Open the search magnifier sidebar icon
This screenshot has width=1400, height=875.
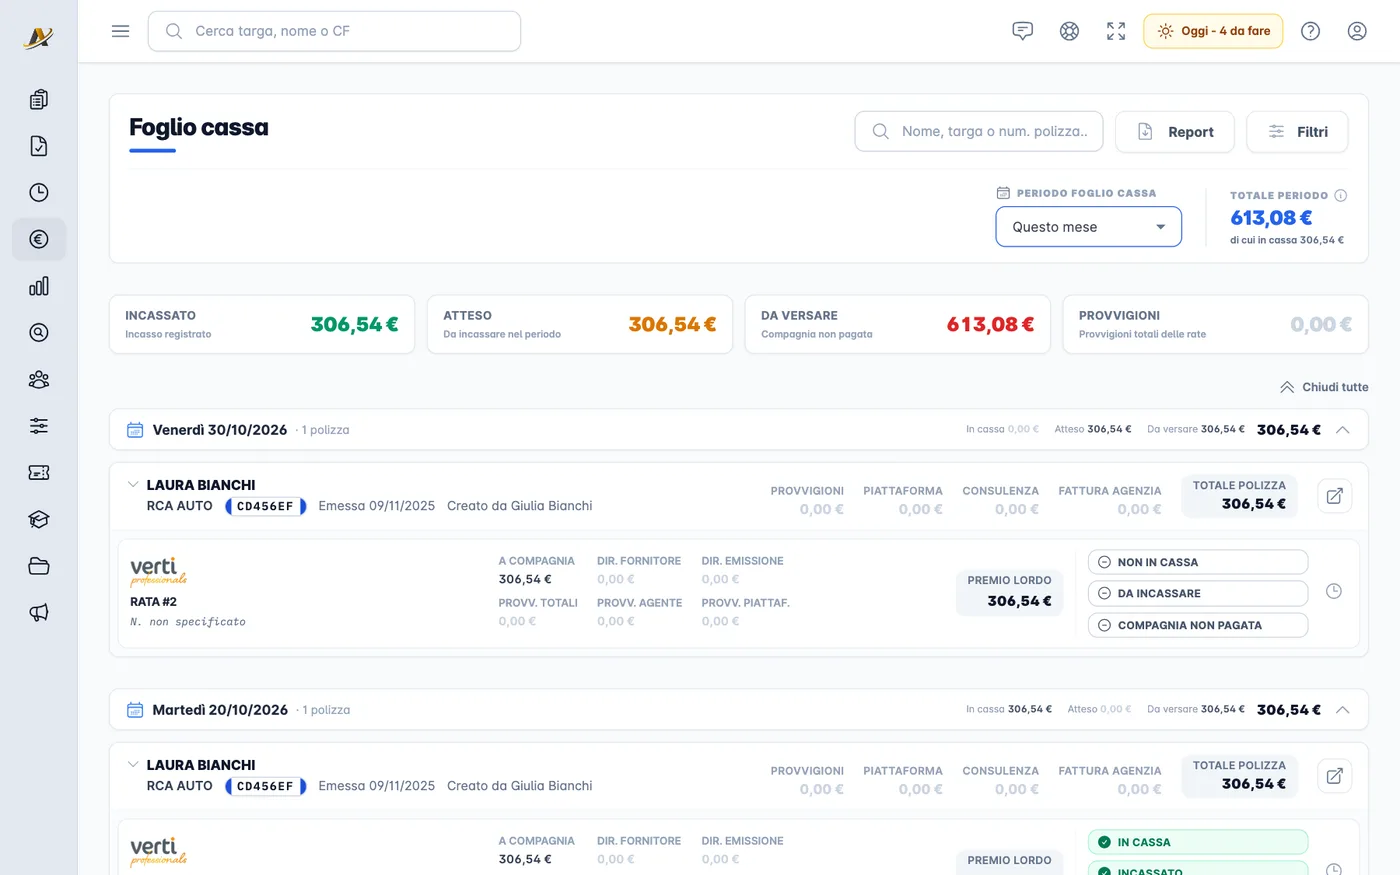point(39,333)
